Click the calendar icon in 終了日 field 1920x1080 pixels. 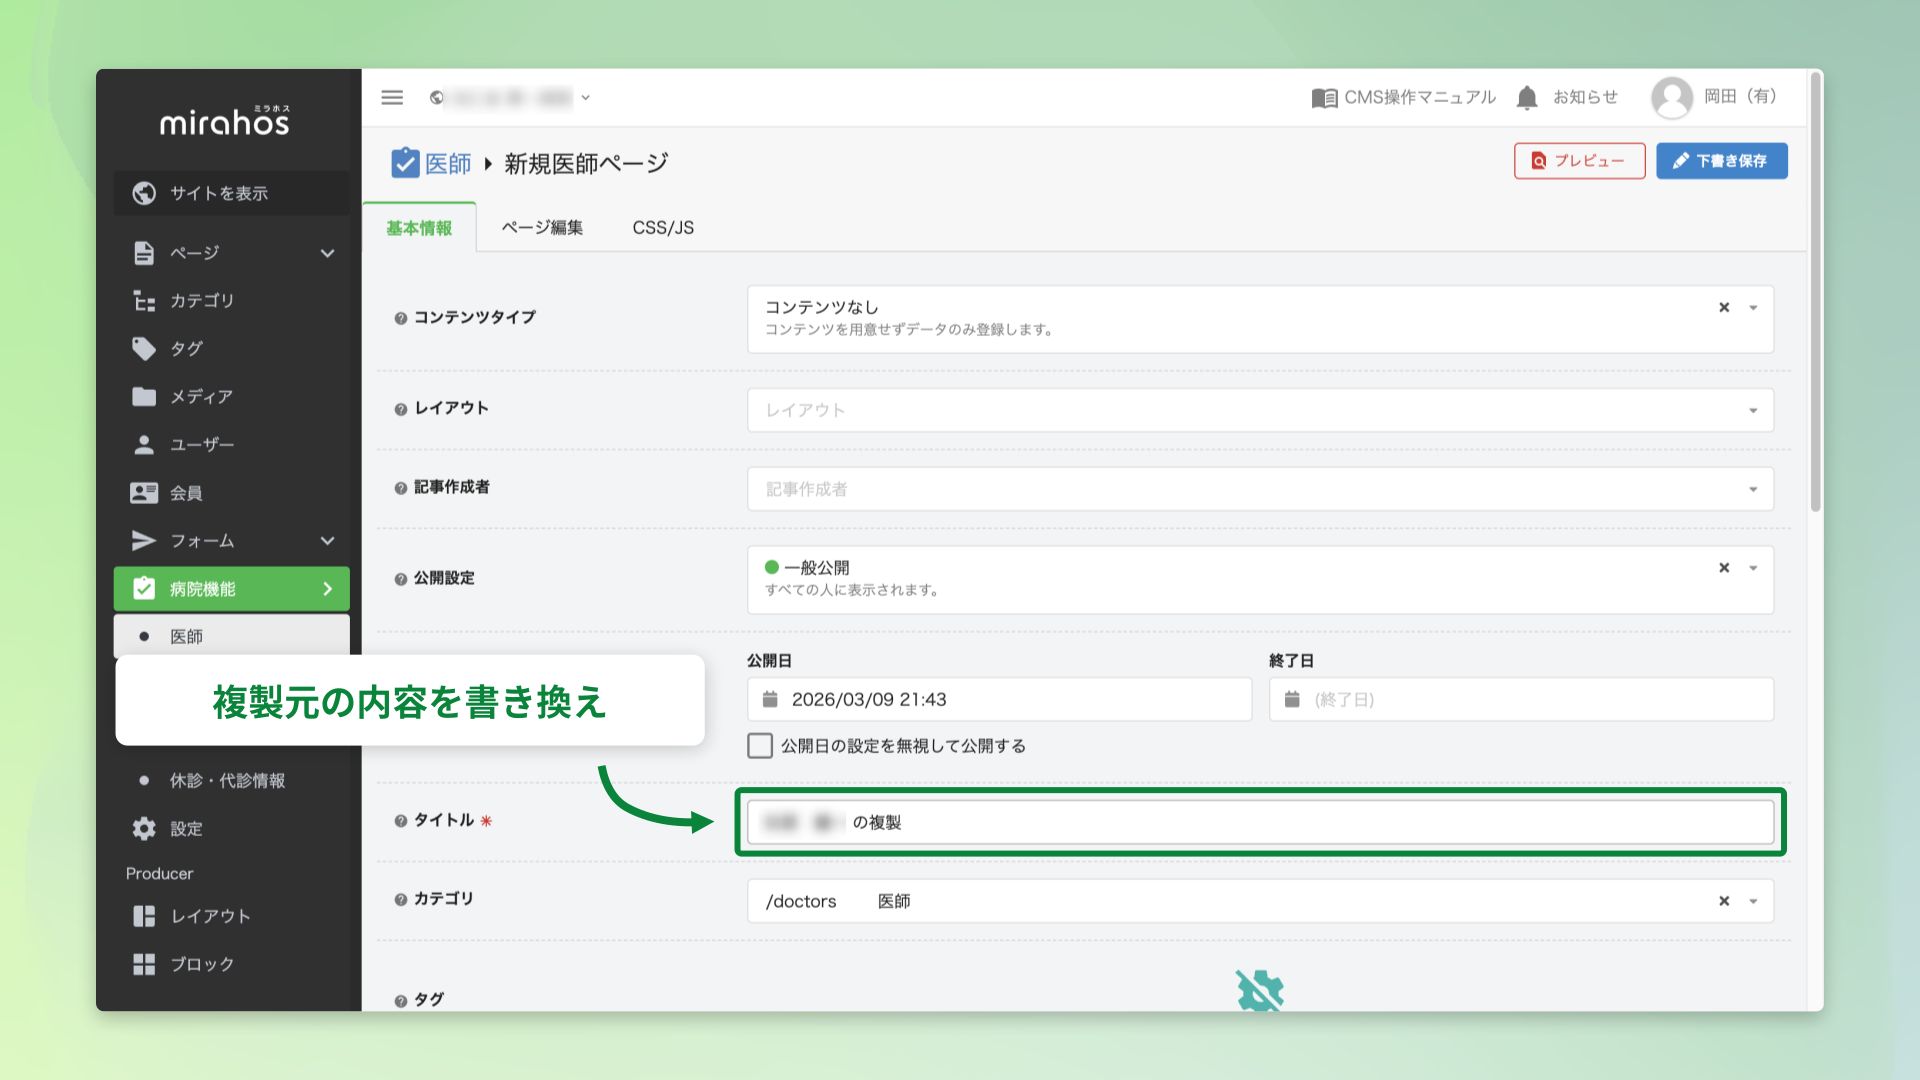[x=1292, y=699]
